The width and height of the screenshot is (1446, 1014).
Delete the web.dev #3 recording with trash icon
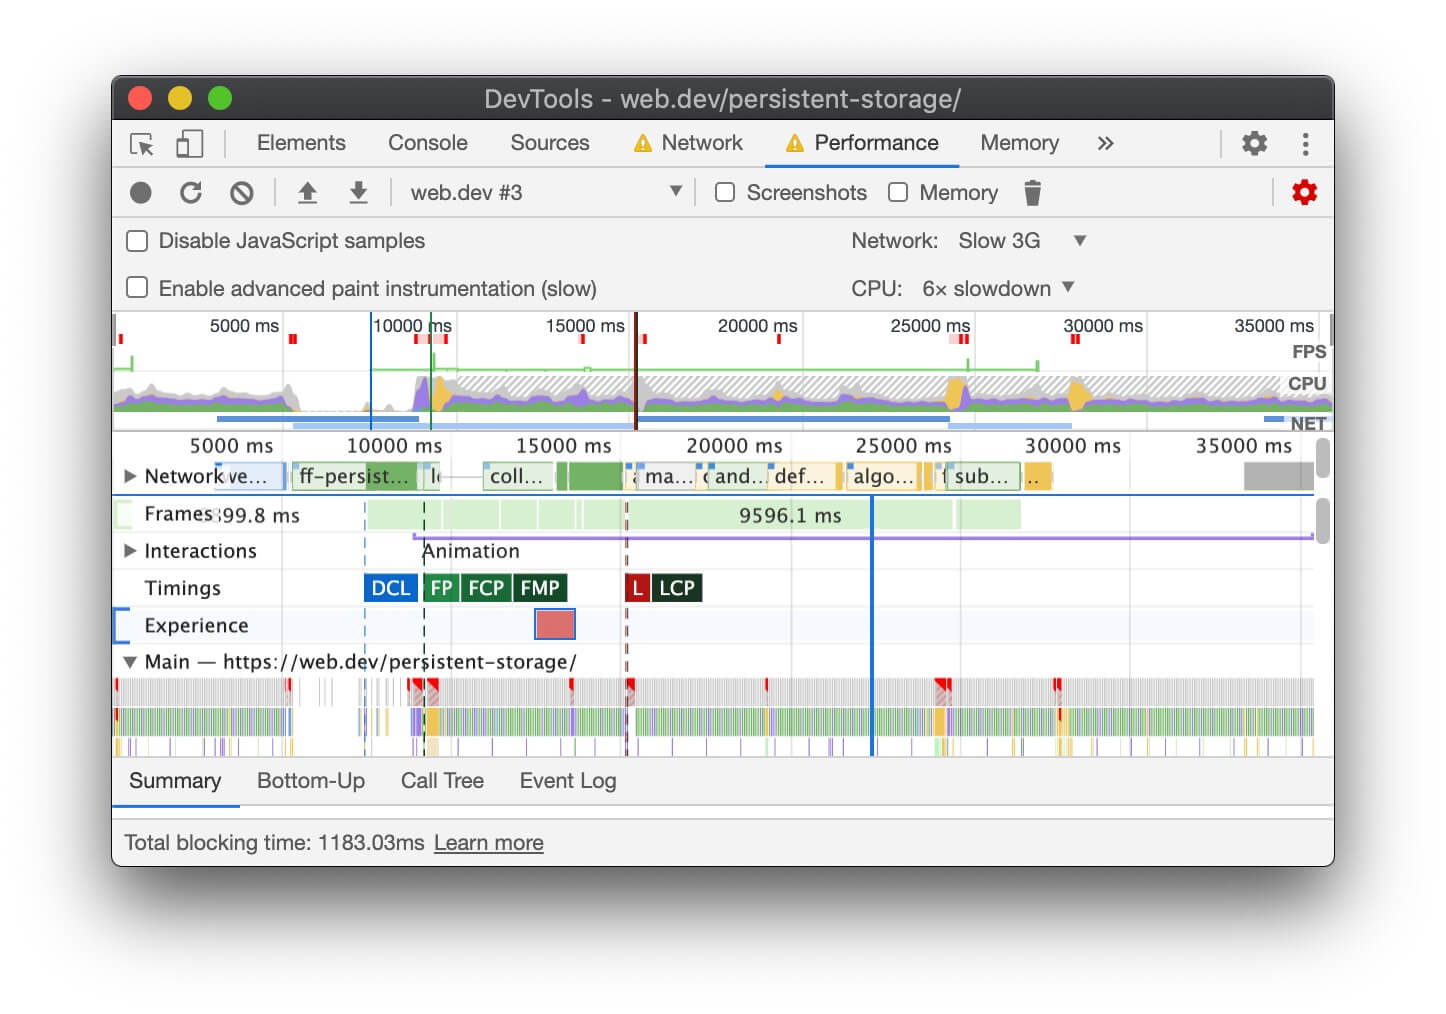tap(1033, 192)
